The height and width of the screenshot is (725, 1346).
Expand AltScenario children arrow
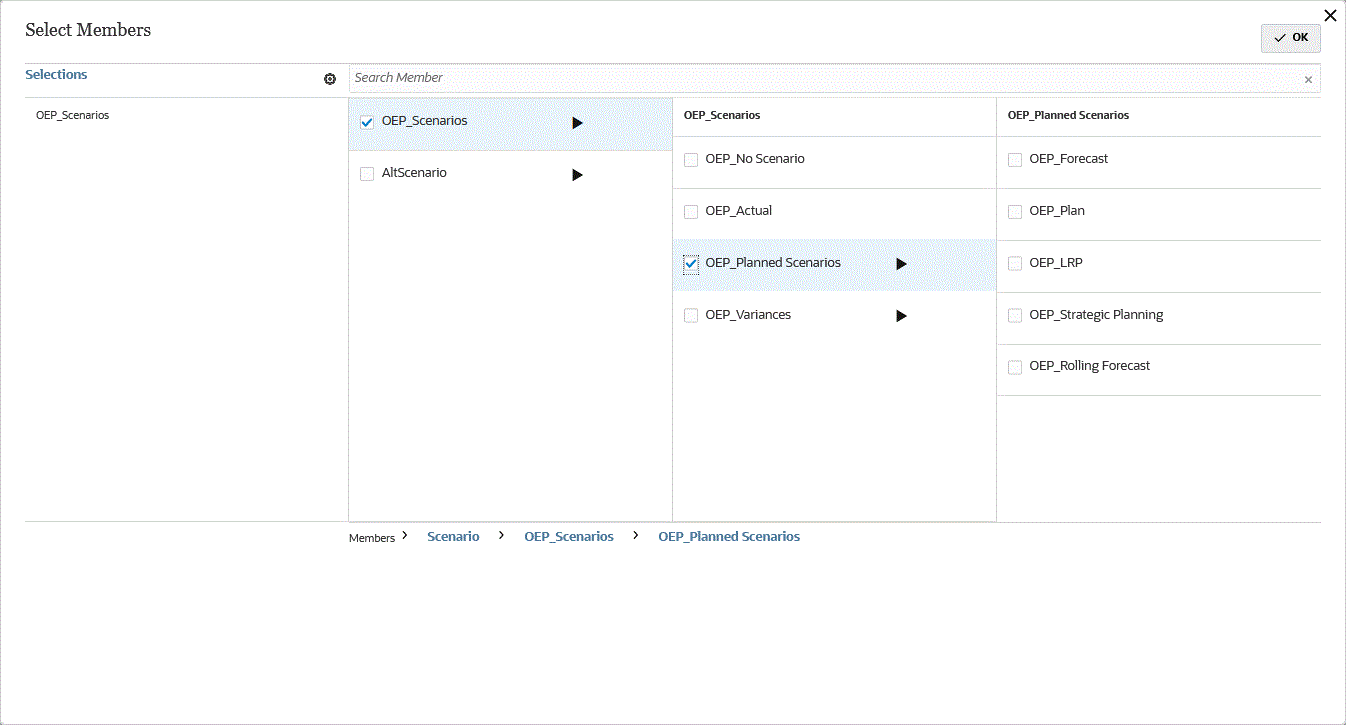(x=577, y=175)
